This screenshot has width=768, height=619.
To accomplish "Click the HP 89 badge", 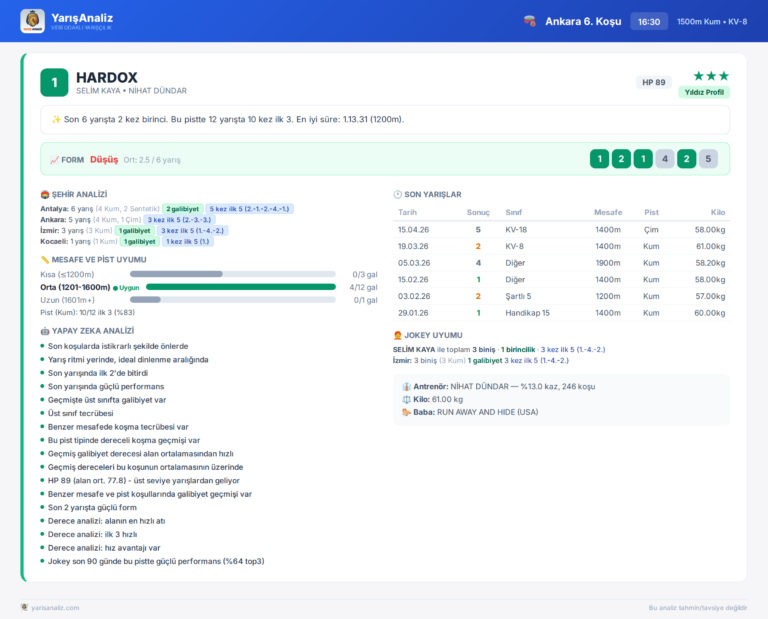I will pyautogui.click(x=653, y=82).
